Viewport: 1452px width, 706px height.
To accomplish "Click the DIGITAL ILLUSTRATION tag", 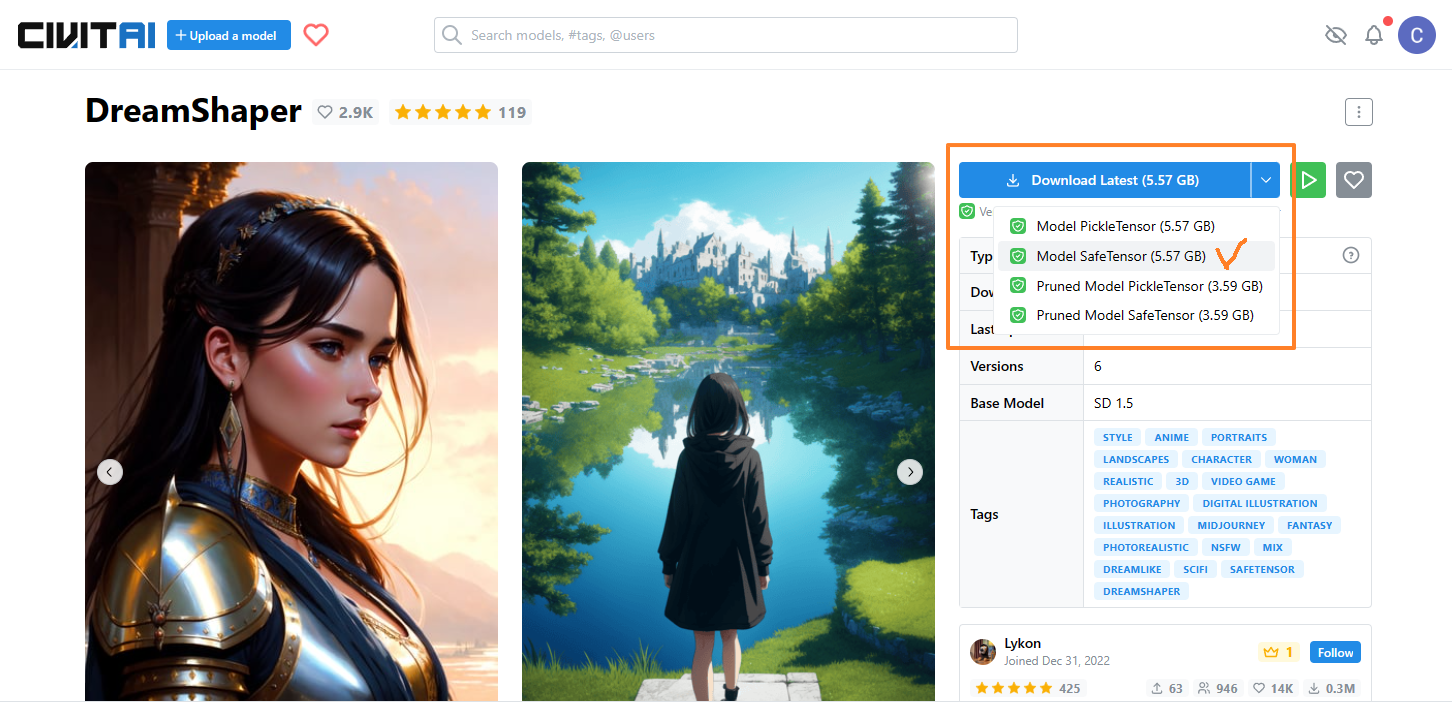I will [x=1259, y=503].
